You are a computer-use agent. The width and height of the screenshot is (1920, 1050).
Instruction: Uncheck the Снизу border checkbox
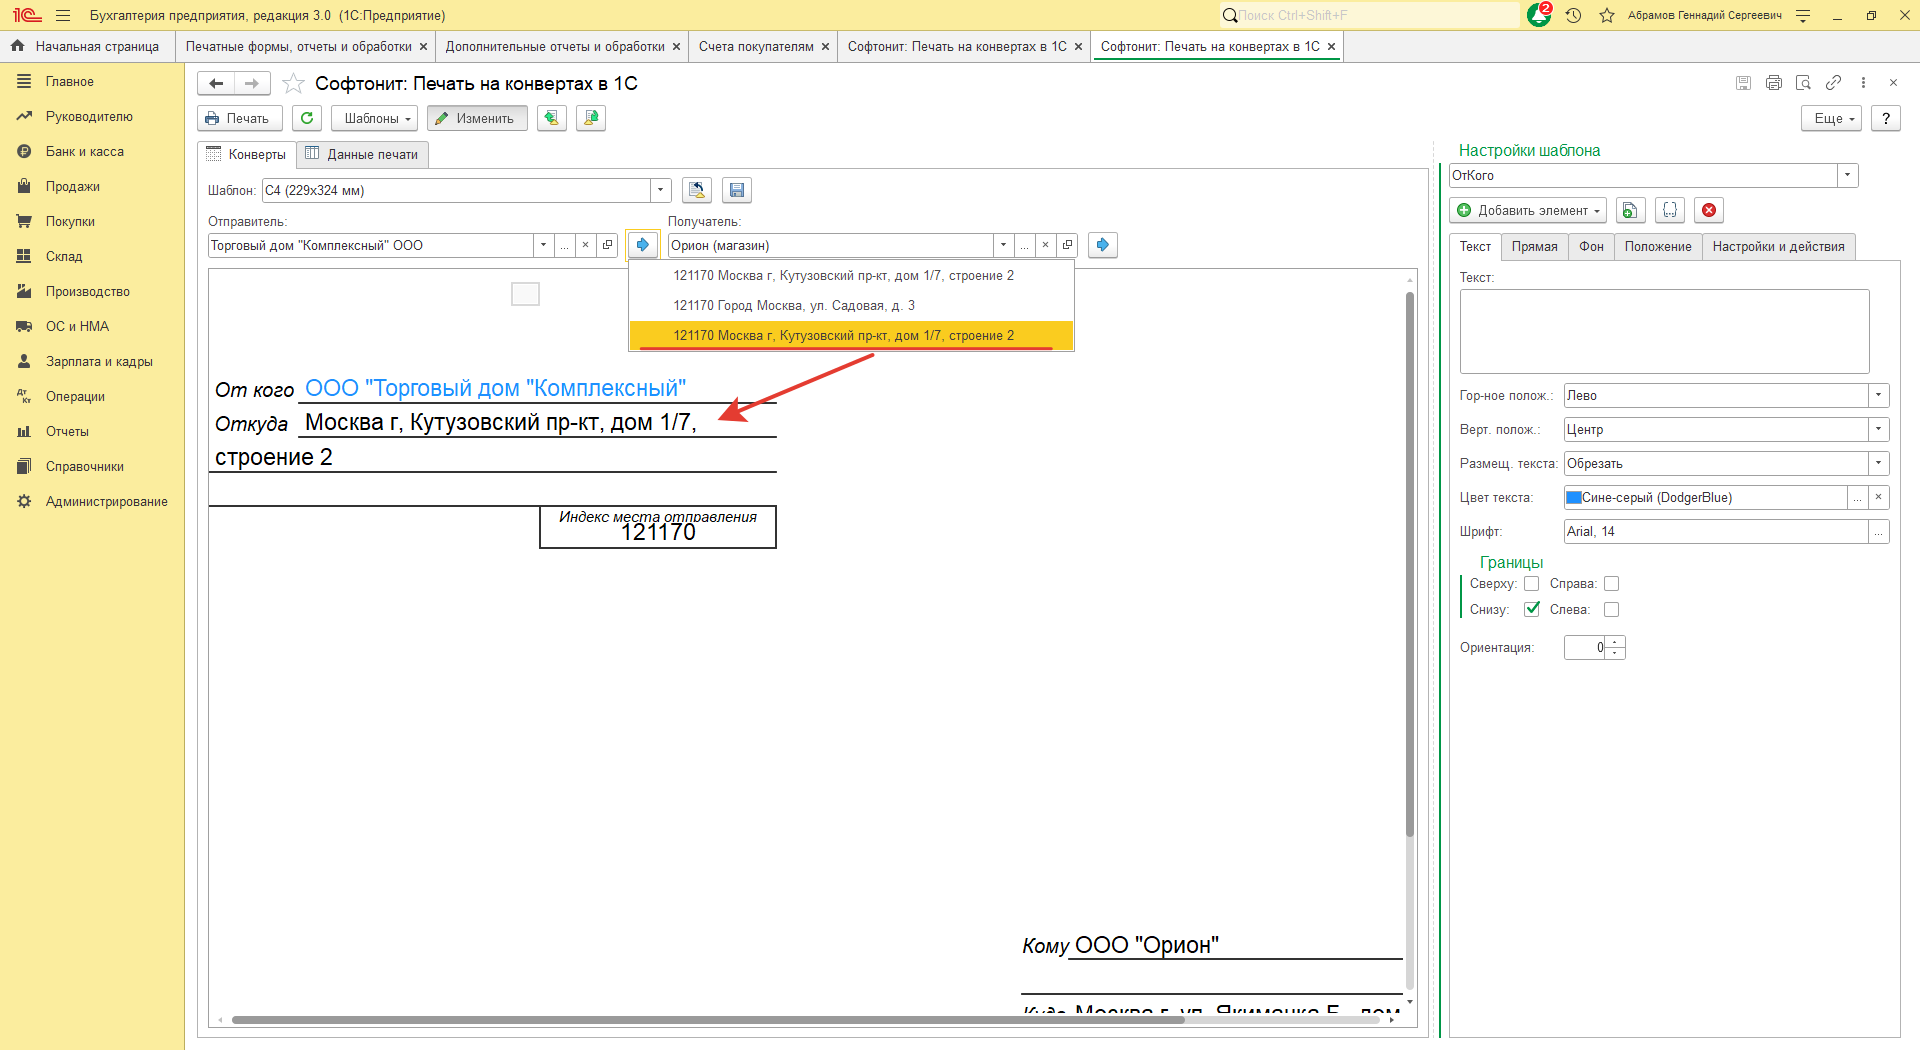(x=1531, y=609)
